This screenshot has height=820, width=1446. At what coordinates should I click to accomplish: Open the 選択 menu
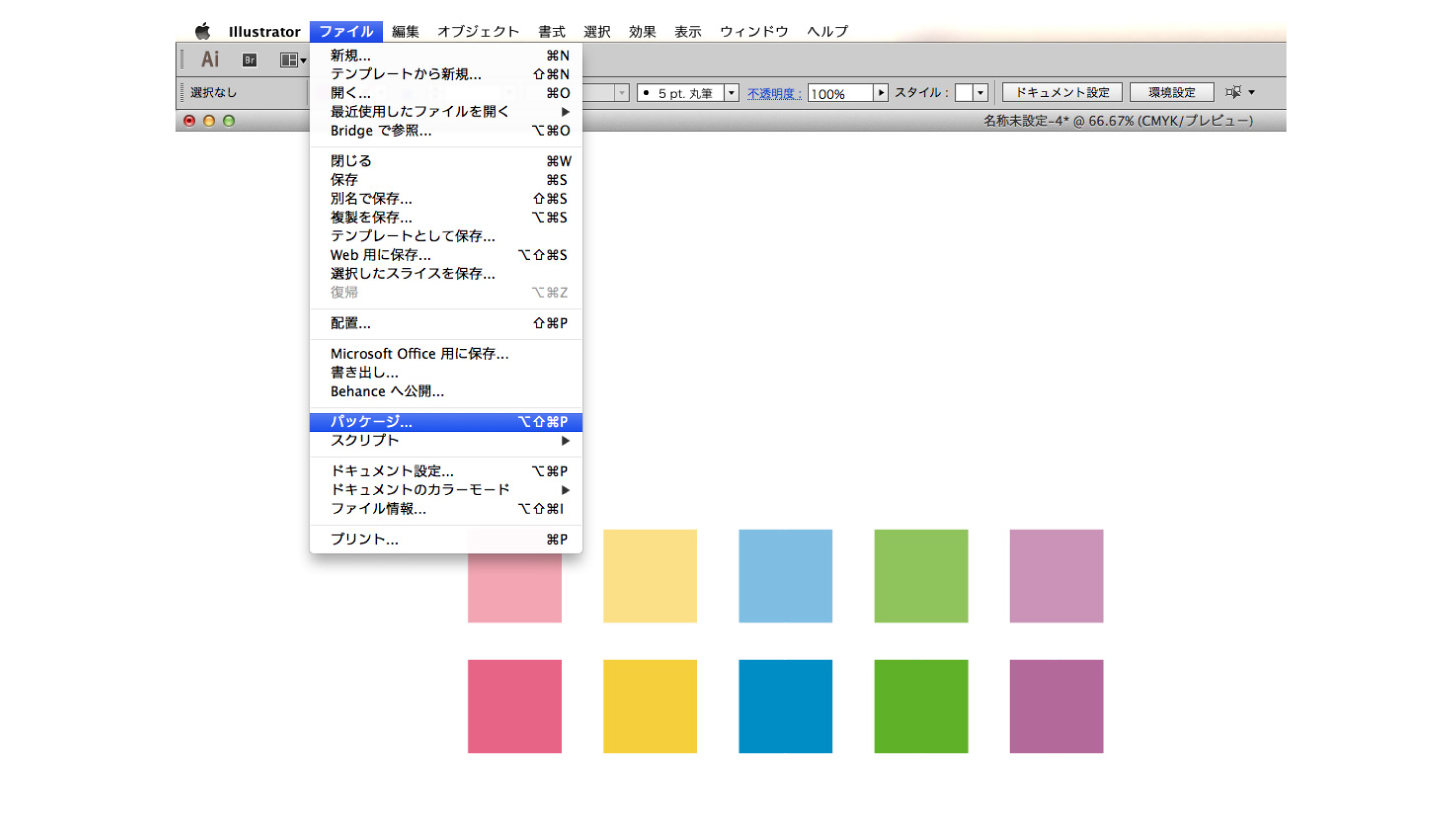pyautogui.click(x=597, y=31)
